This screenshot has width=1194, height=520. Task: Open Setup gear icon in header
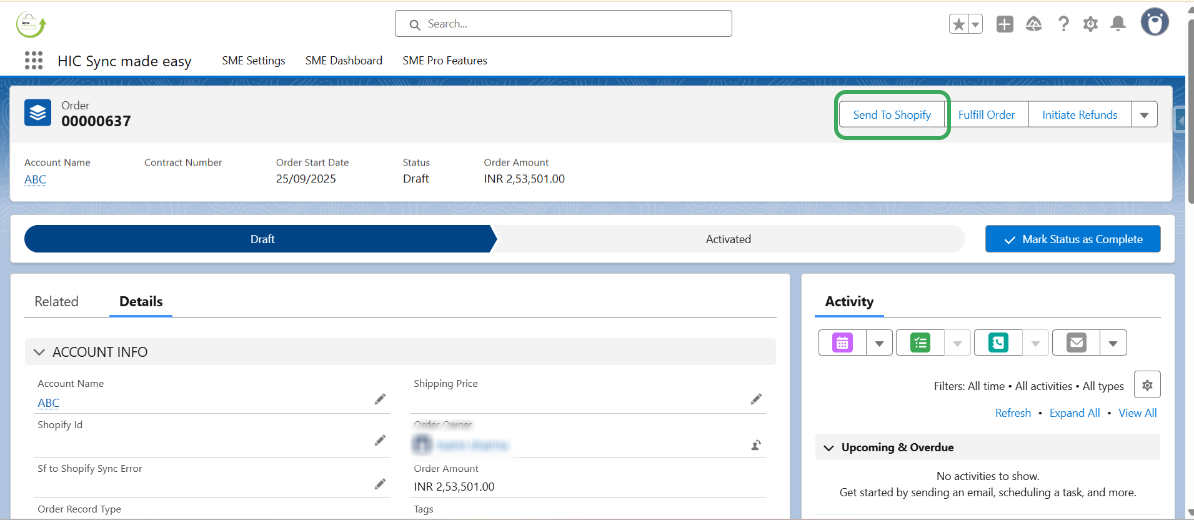point(1090,24)
